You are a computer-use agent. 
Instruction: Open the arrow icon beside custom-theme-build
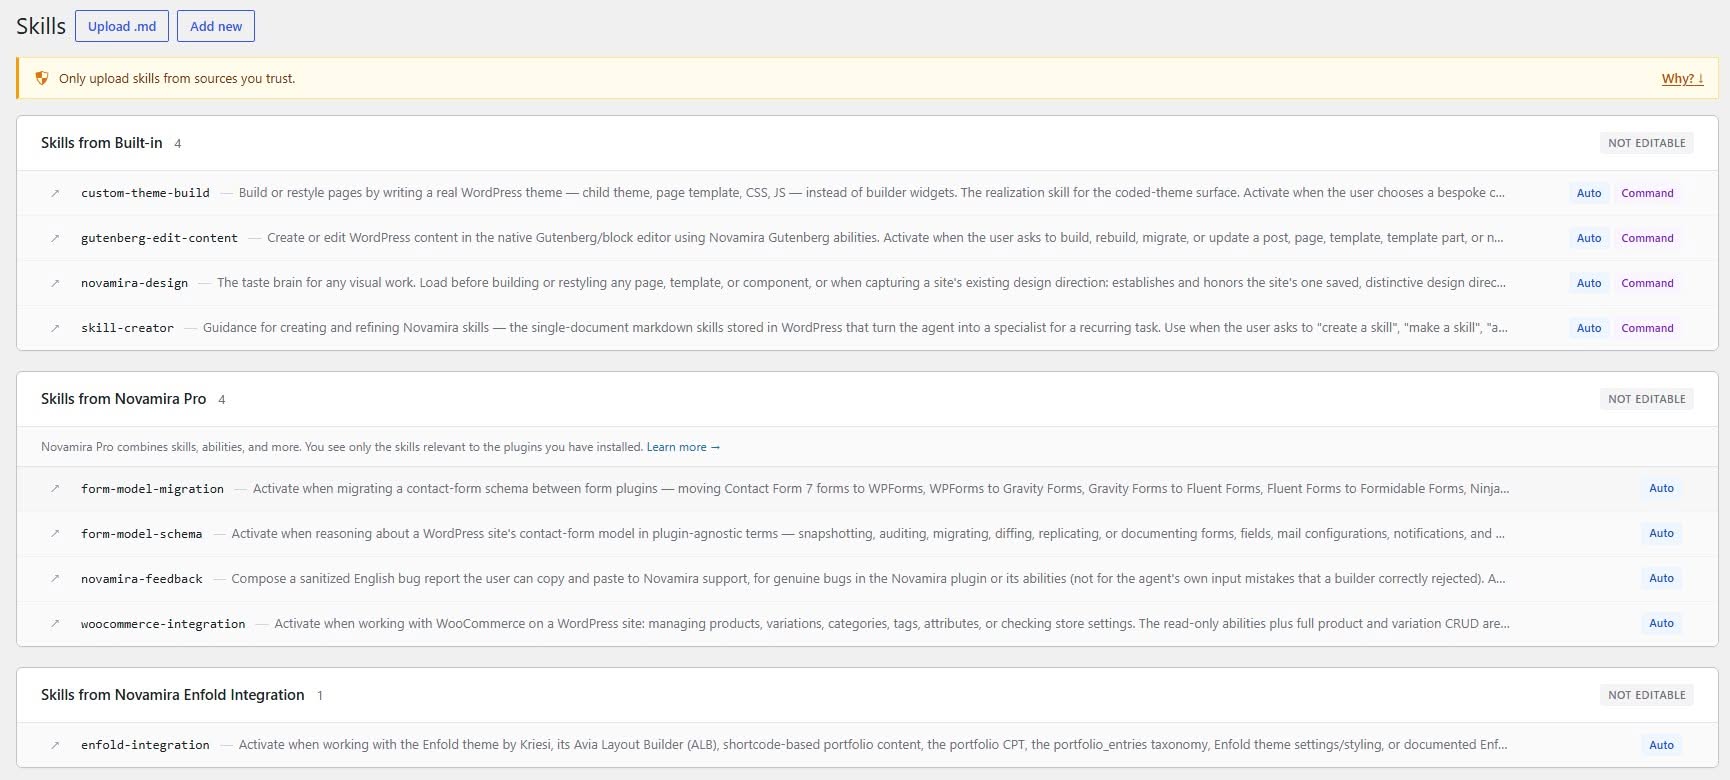click(x=55, y=193)
